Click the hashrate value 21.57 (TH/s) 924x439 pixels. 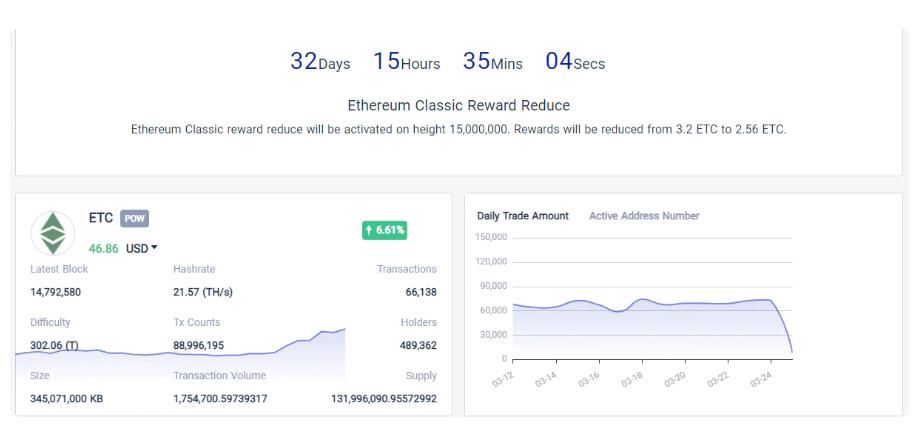click(203, 292)
